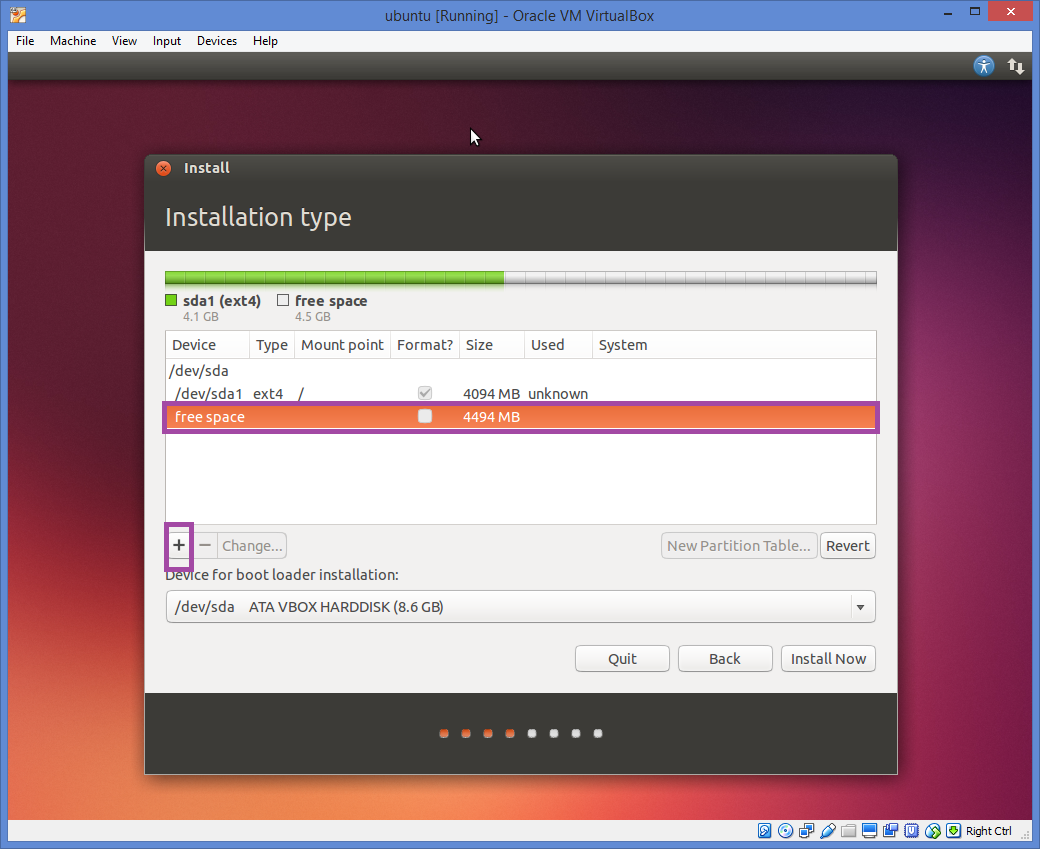Click the VirtualBox app icon in title bar
This screenshot has height=849, width=1040.
click(x=18, y=15)
